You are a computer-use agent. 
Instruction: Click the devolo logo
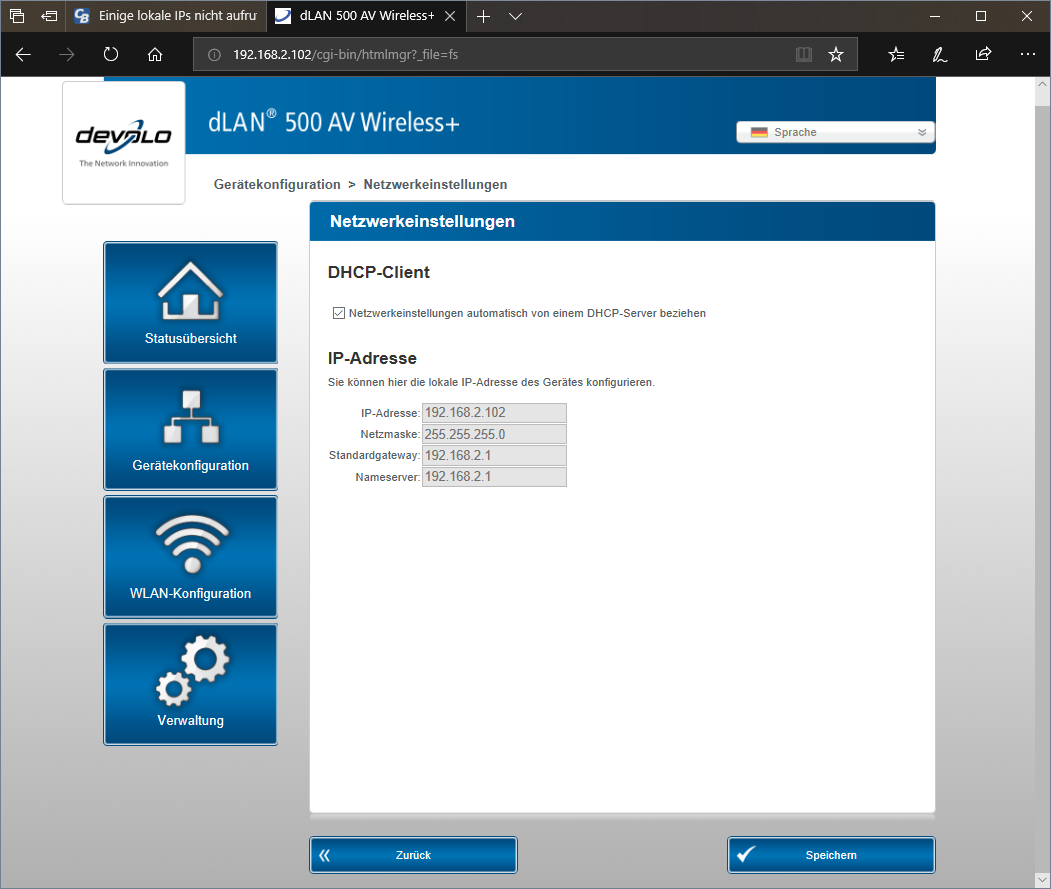coord(123,143)
